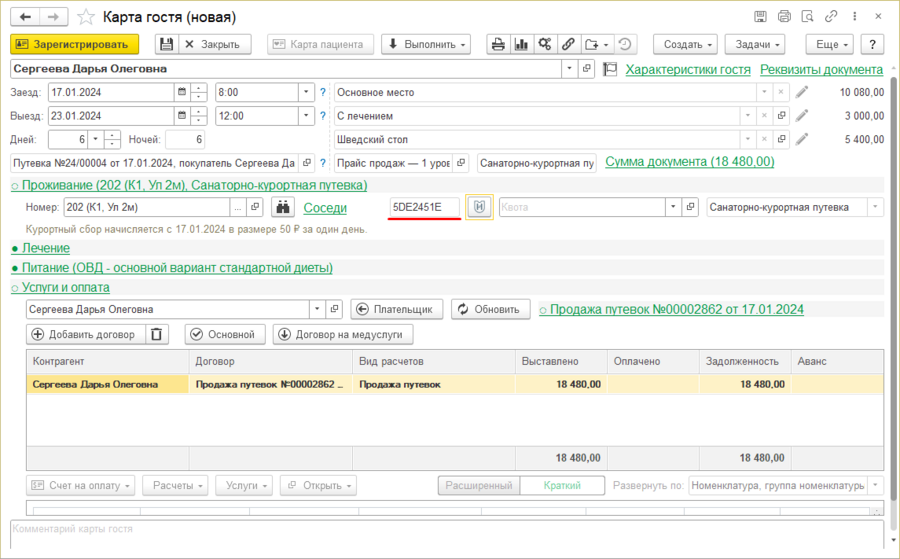Expand the Питание section

(172, 267)
